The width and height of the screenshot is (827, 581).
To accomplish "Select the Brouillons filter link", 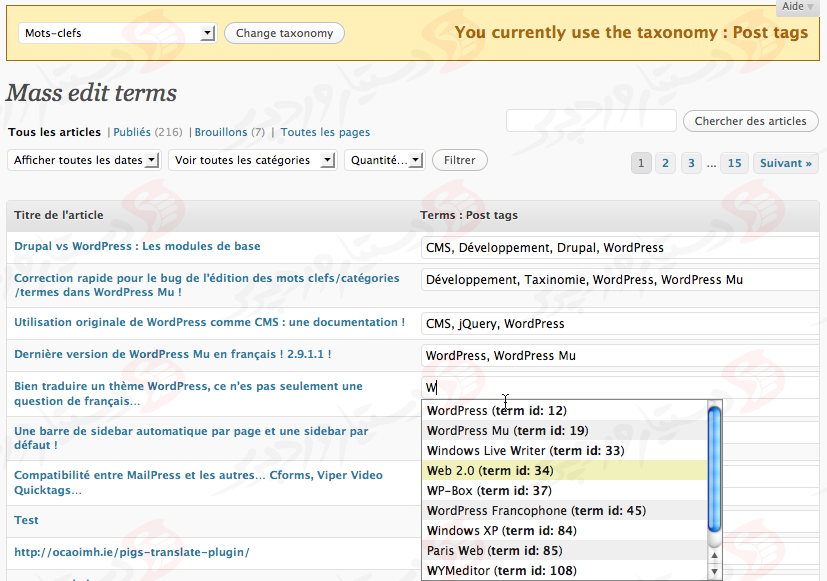I will coord(216,132).
